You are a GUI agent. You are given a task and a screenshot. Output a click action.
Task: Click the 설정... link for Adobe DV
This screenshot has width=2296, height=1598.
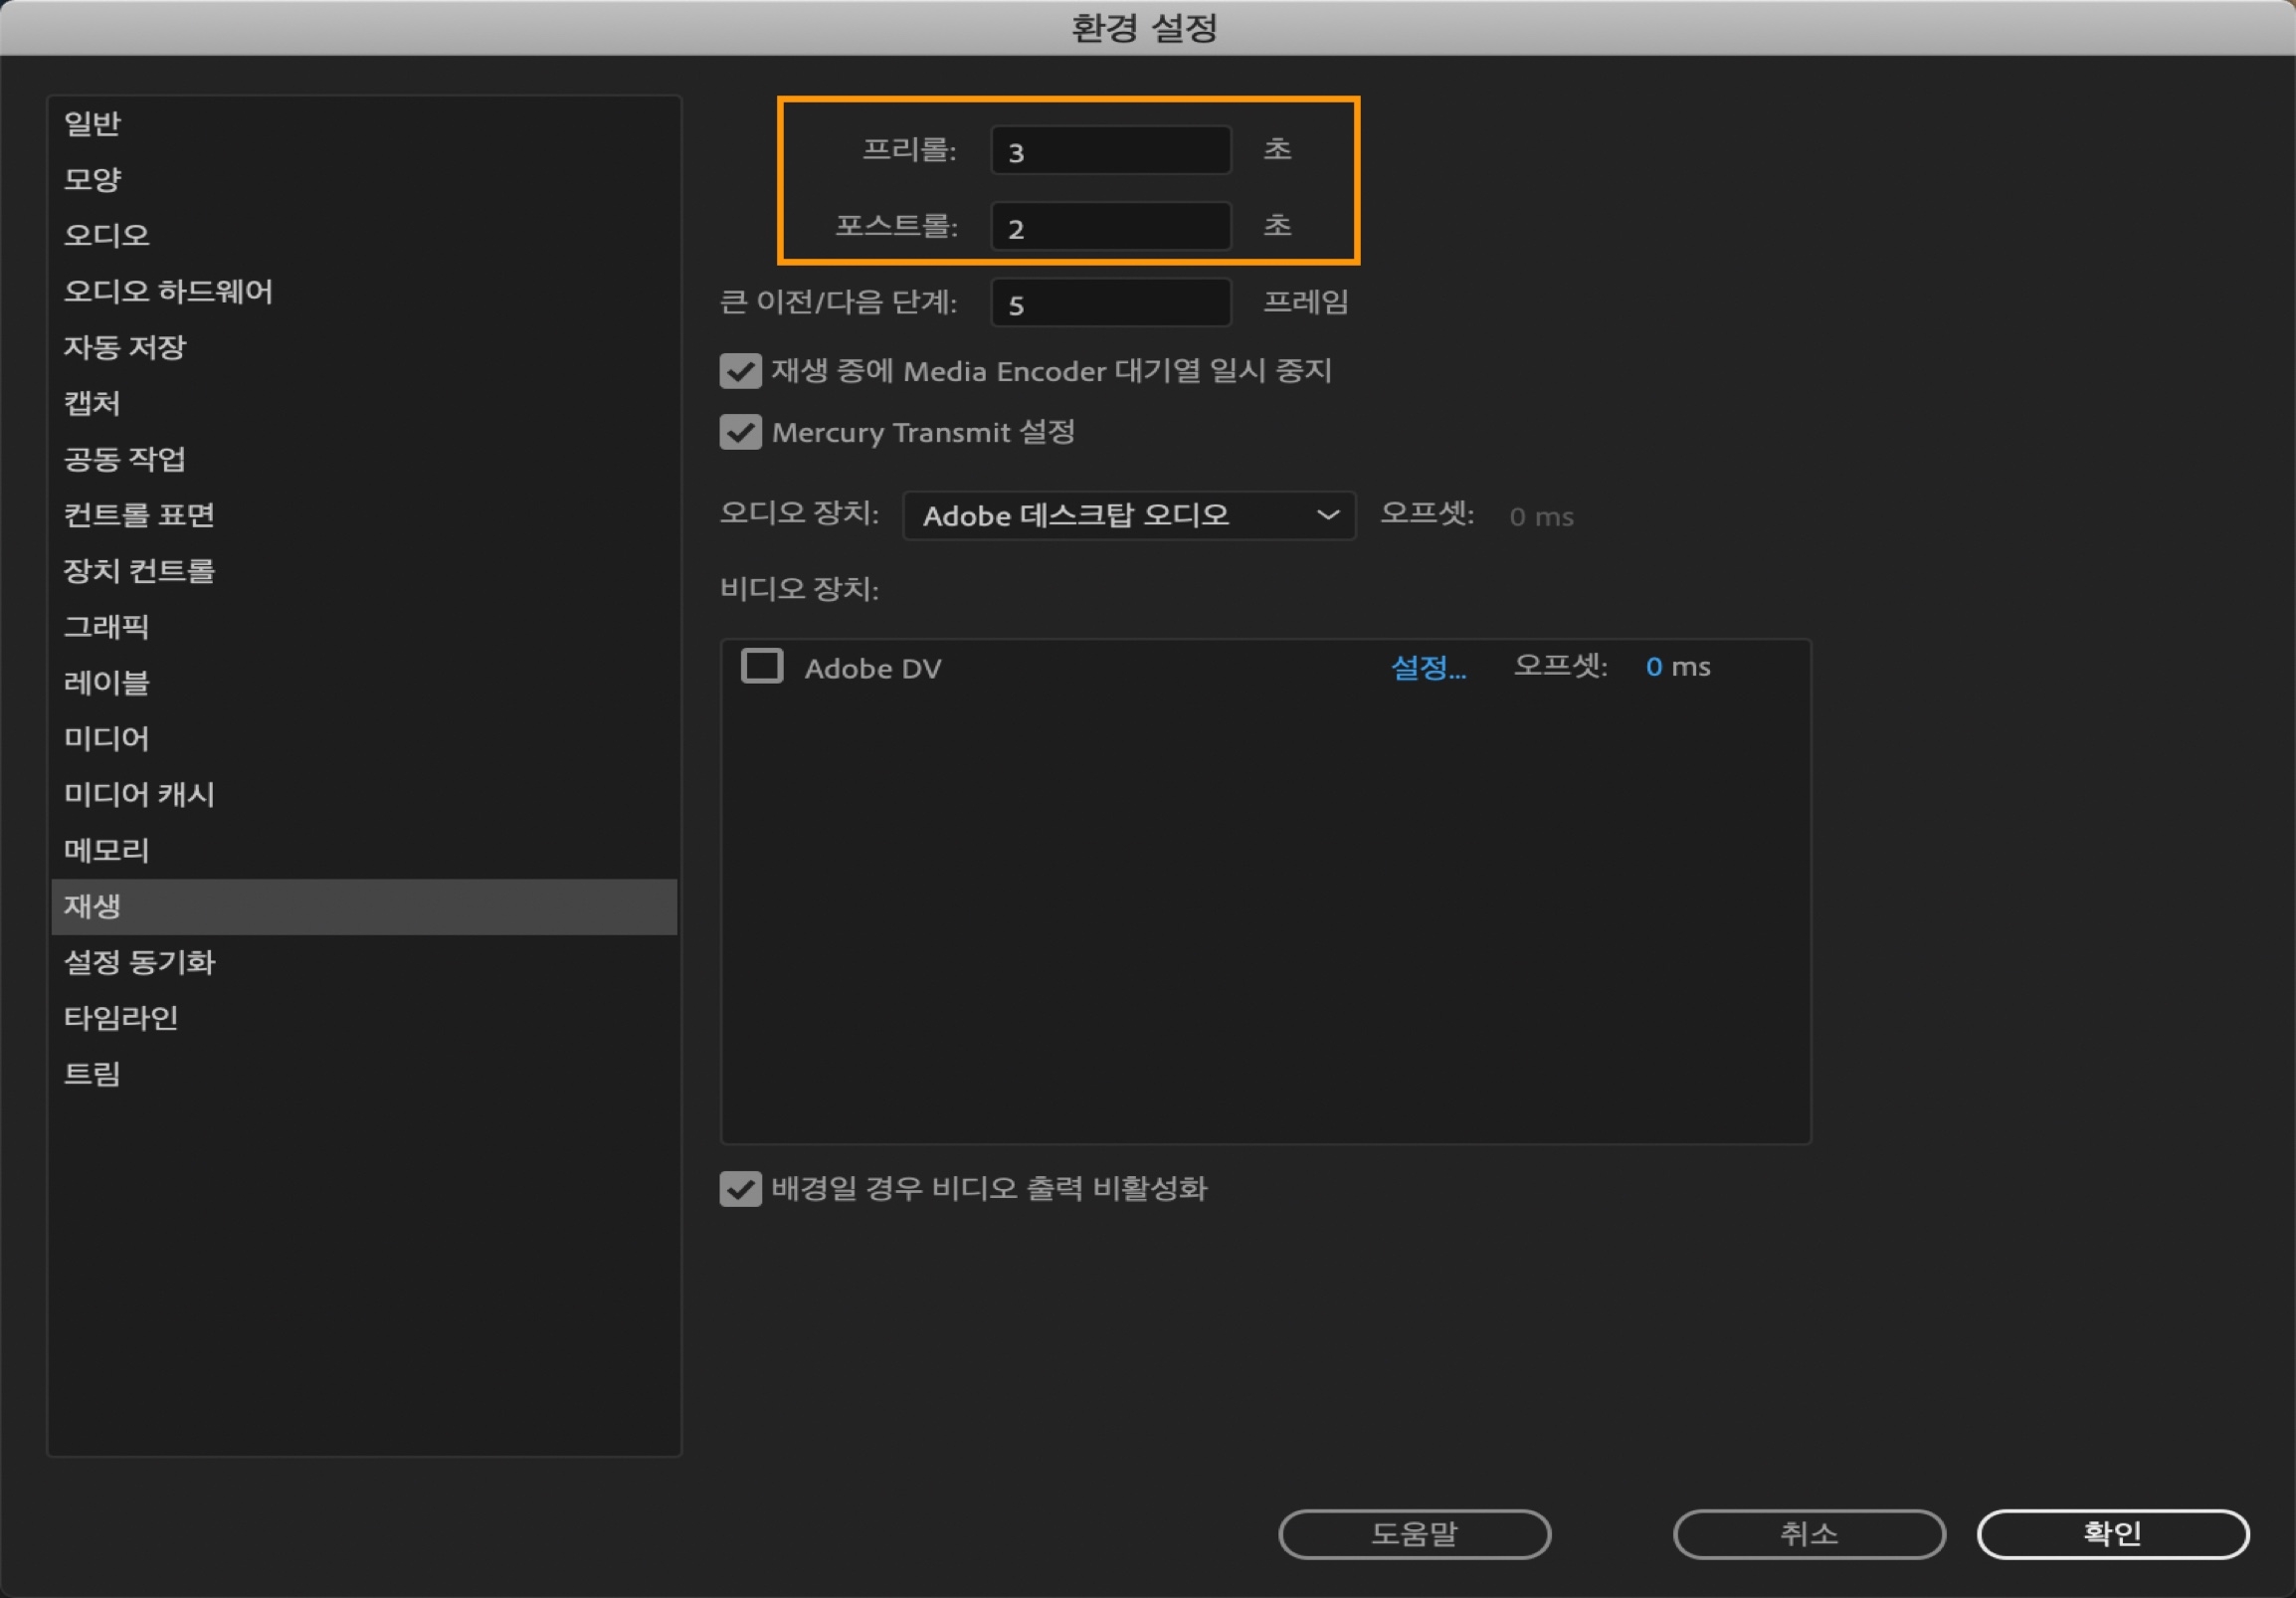click(1427, 667)
